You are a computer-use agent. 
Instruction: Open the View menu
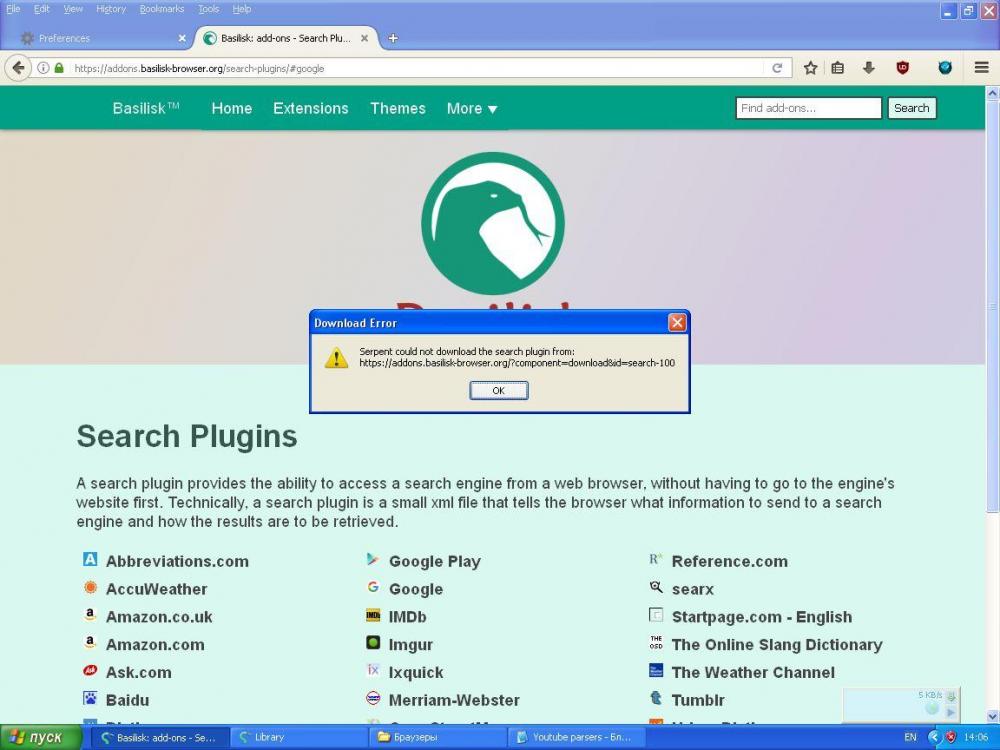pos(73,9)
